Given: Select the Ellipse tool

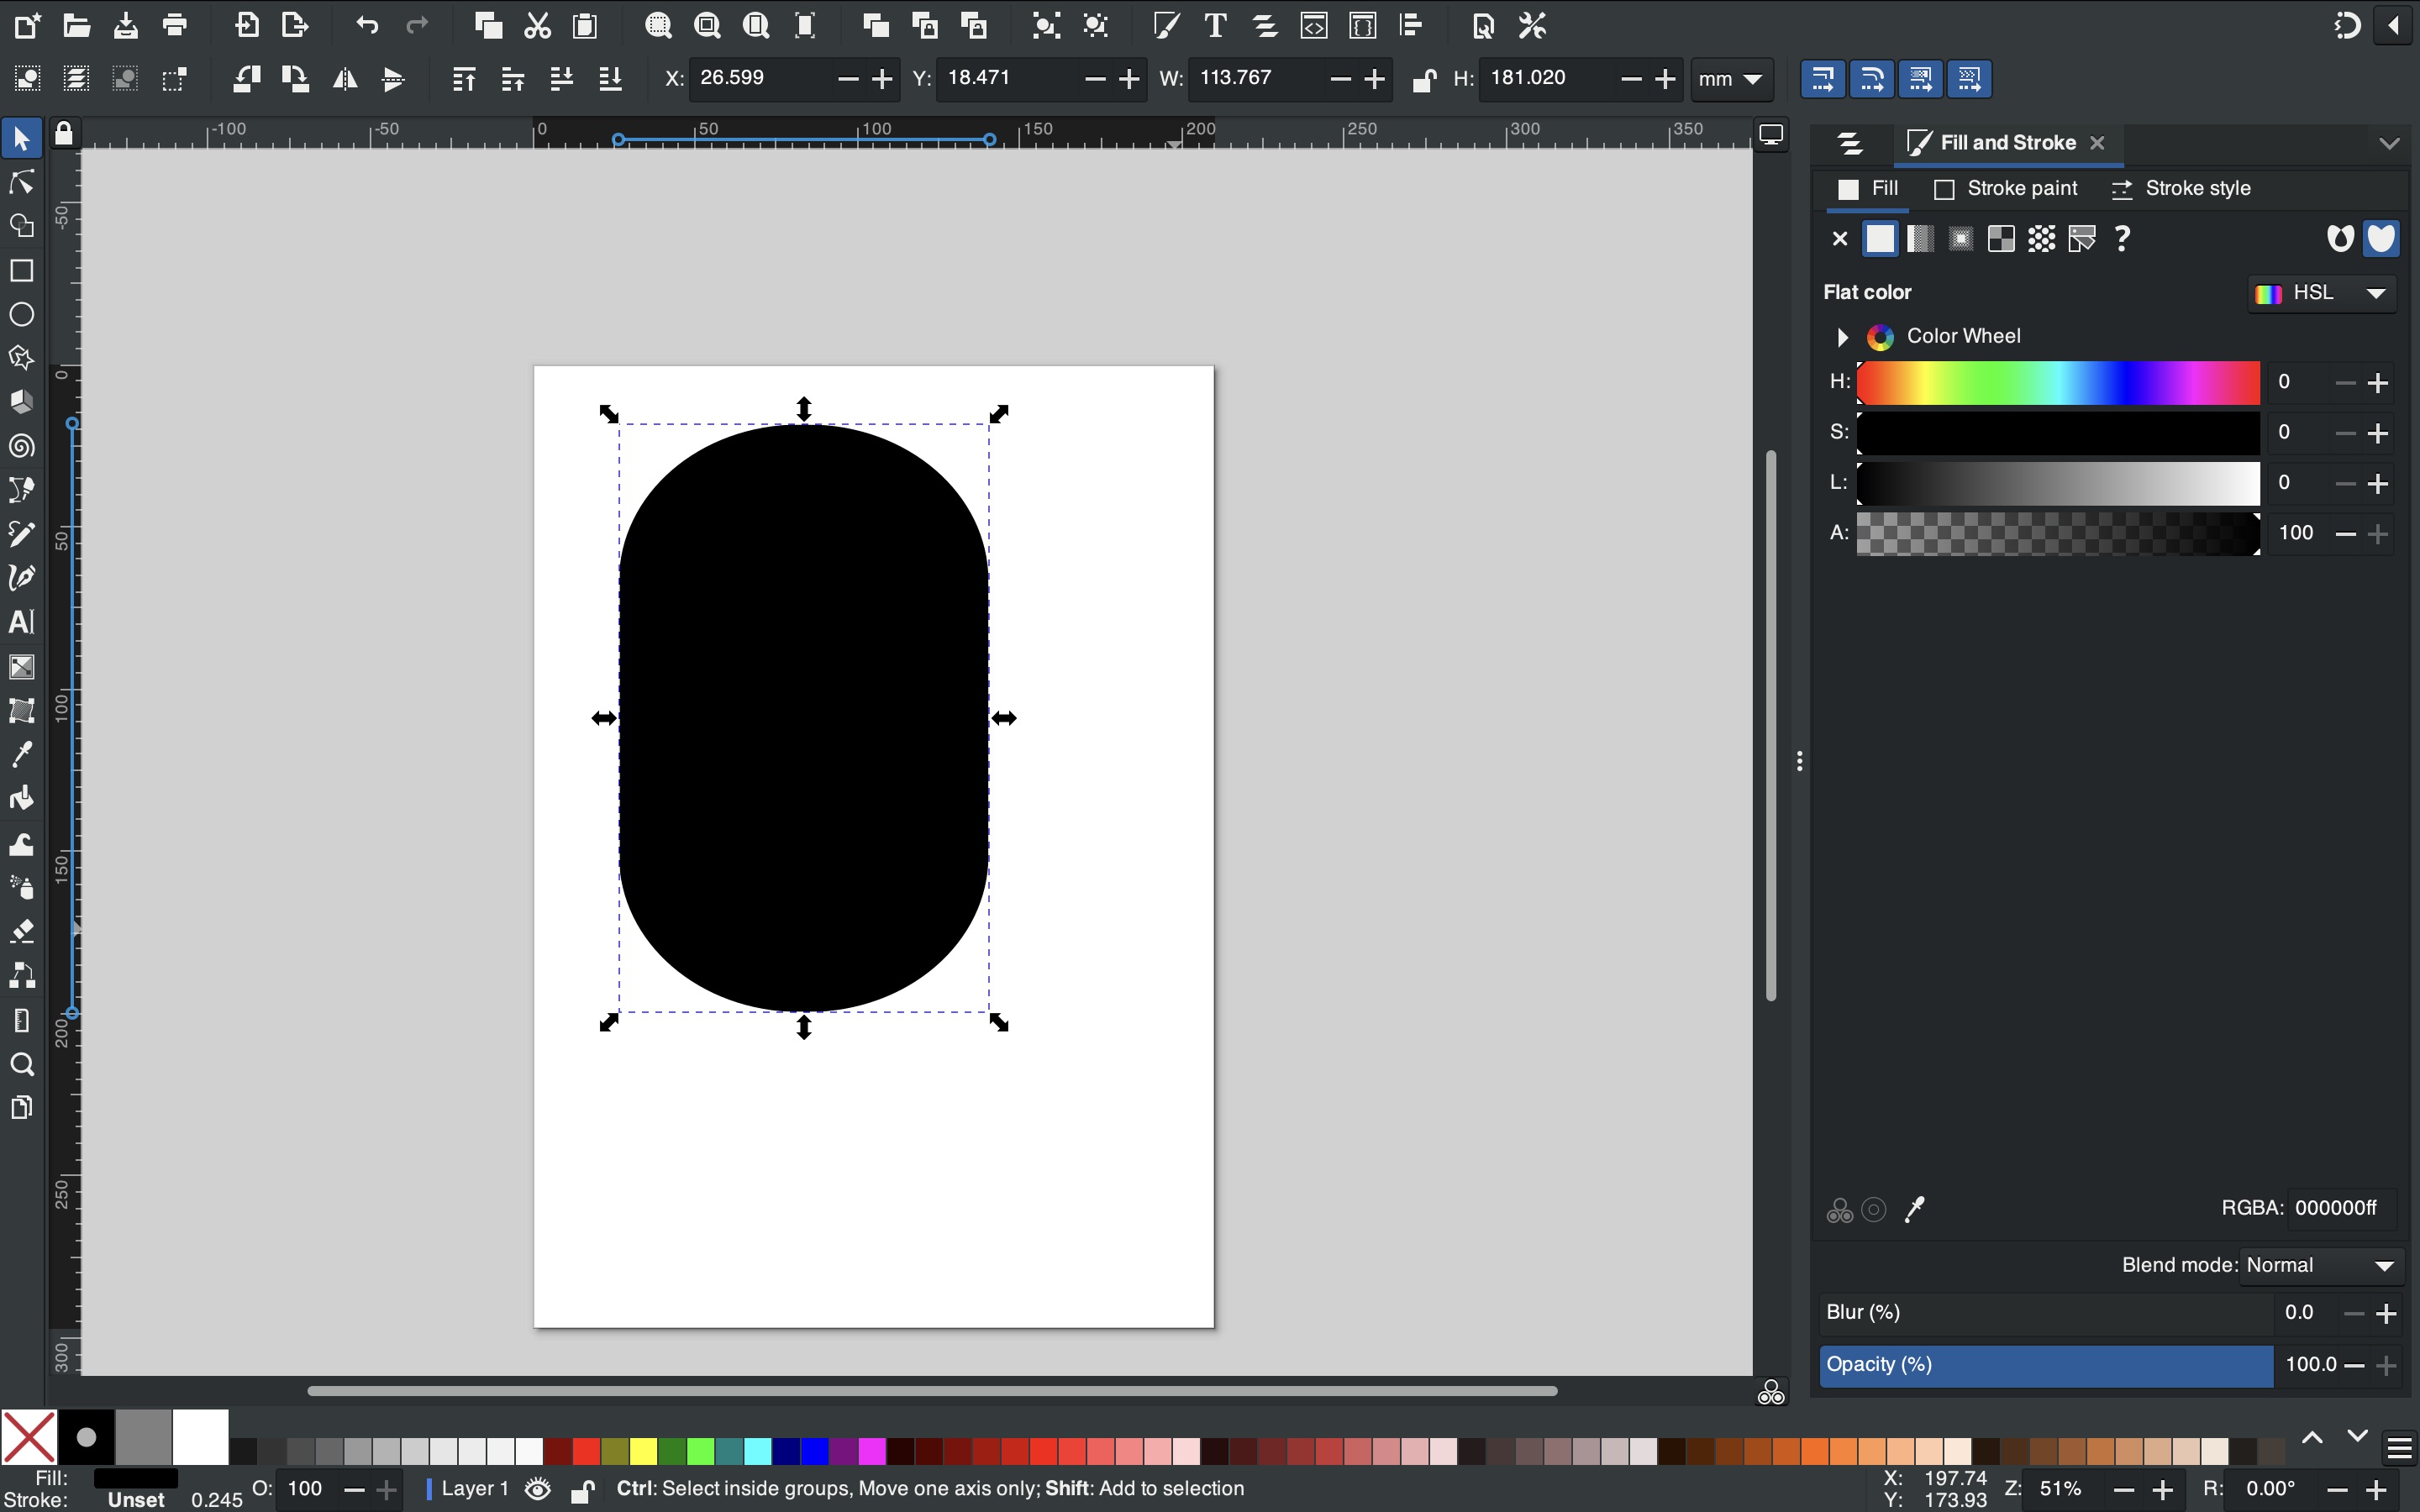Looking at the screenshot, I should (22, 315).
